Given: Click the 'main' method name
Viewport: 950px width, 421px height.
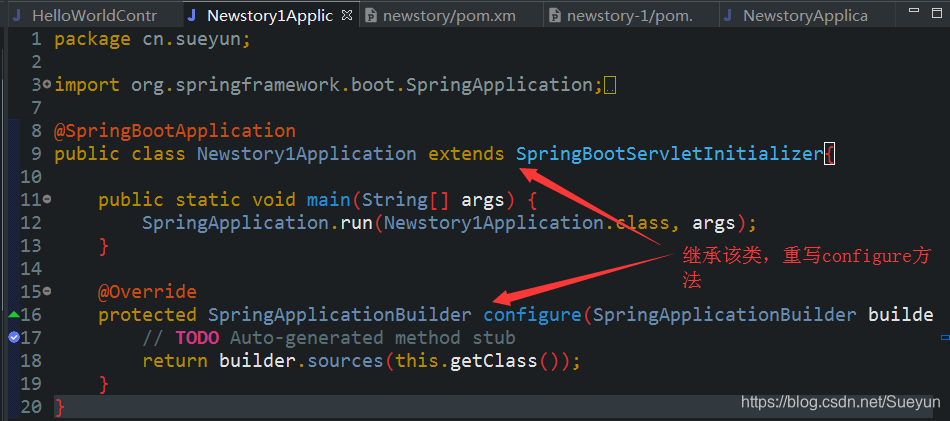Looking at the screenshot, I should 328,200.
